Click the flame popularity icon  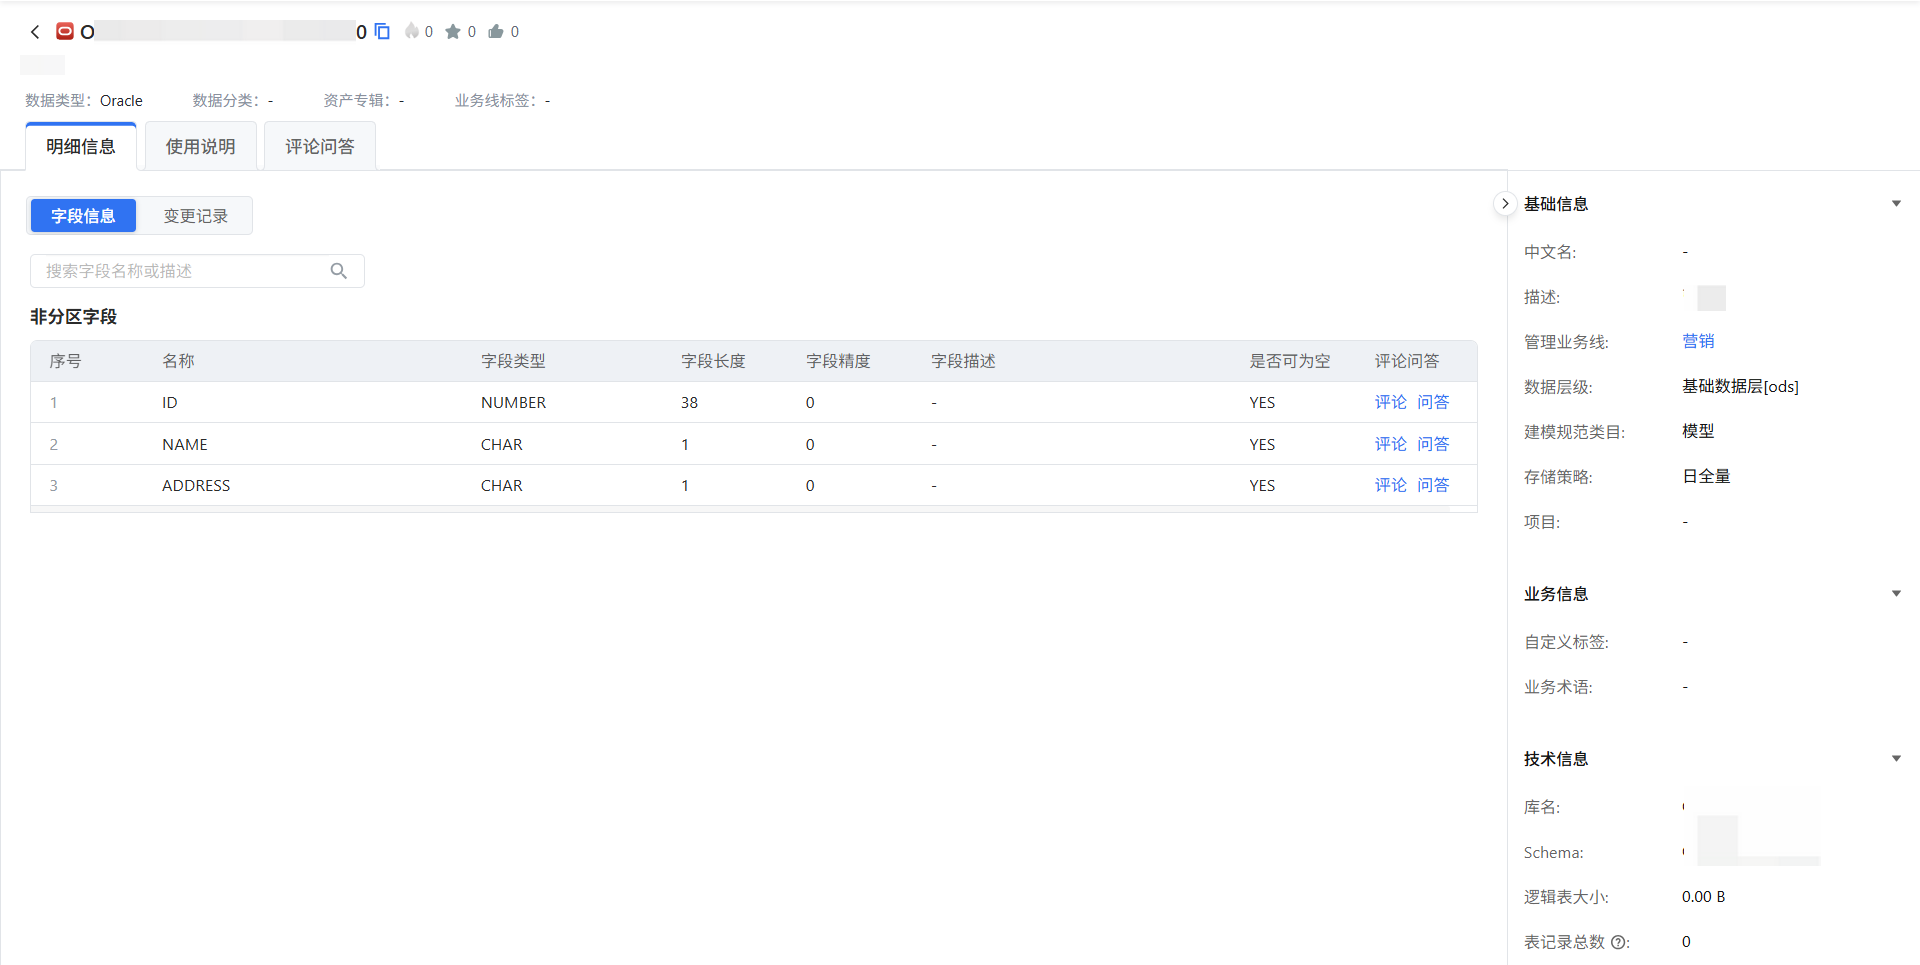(x=412, y=32)
